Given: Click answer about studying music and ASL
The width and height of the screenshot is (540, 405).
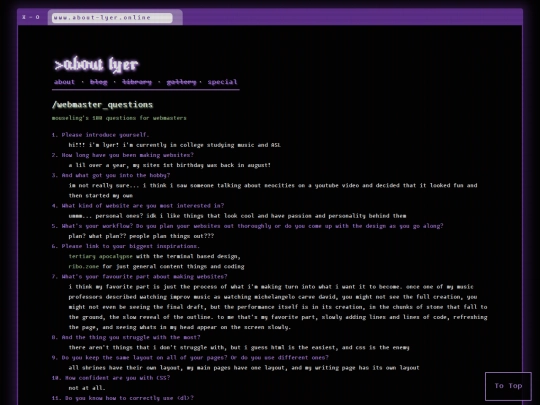Looking at the screenshot, I should (x=175, y=145).
